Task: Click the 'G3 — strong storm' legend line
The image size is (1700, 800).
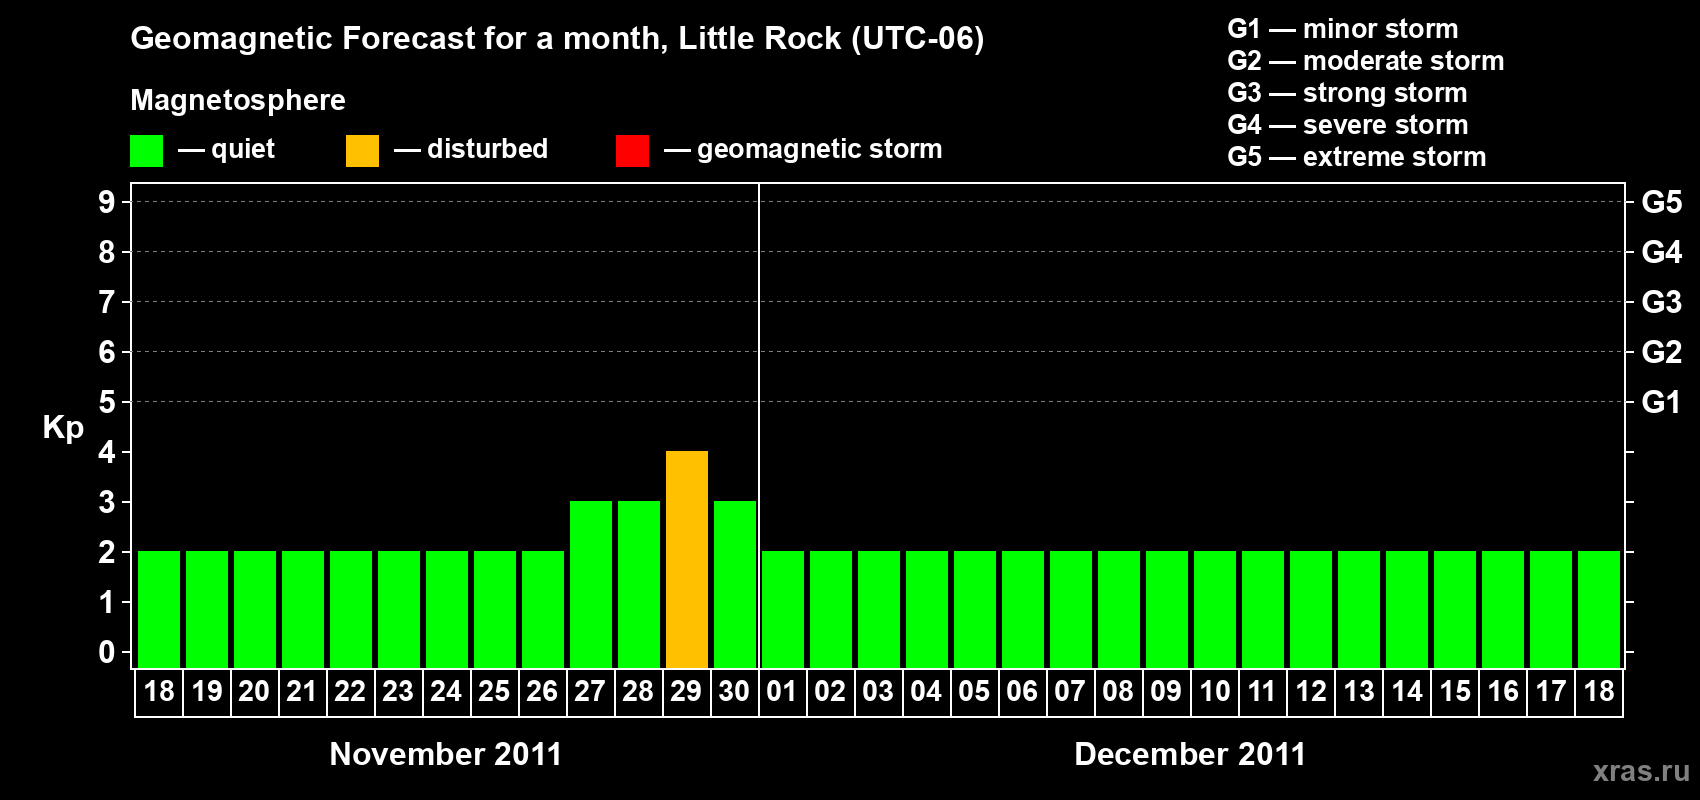Action: click(x=1347, y=93)
